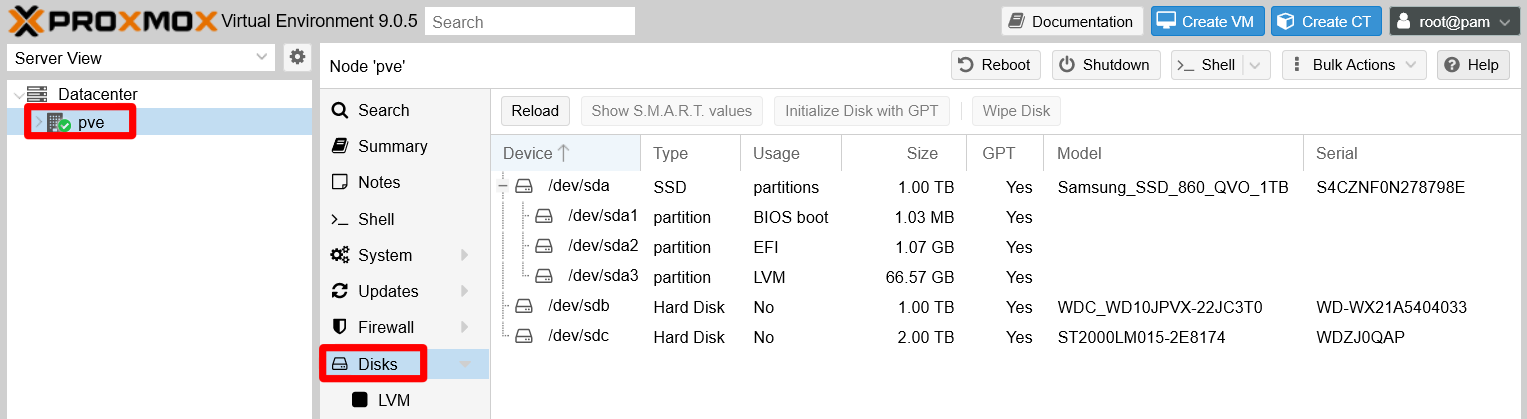Sort by the Size column header

(x=904, y=153)
